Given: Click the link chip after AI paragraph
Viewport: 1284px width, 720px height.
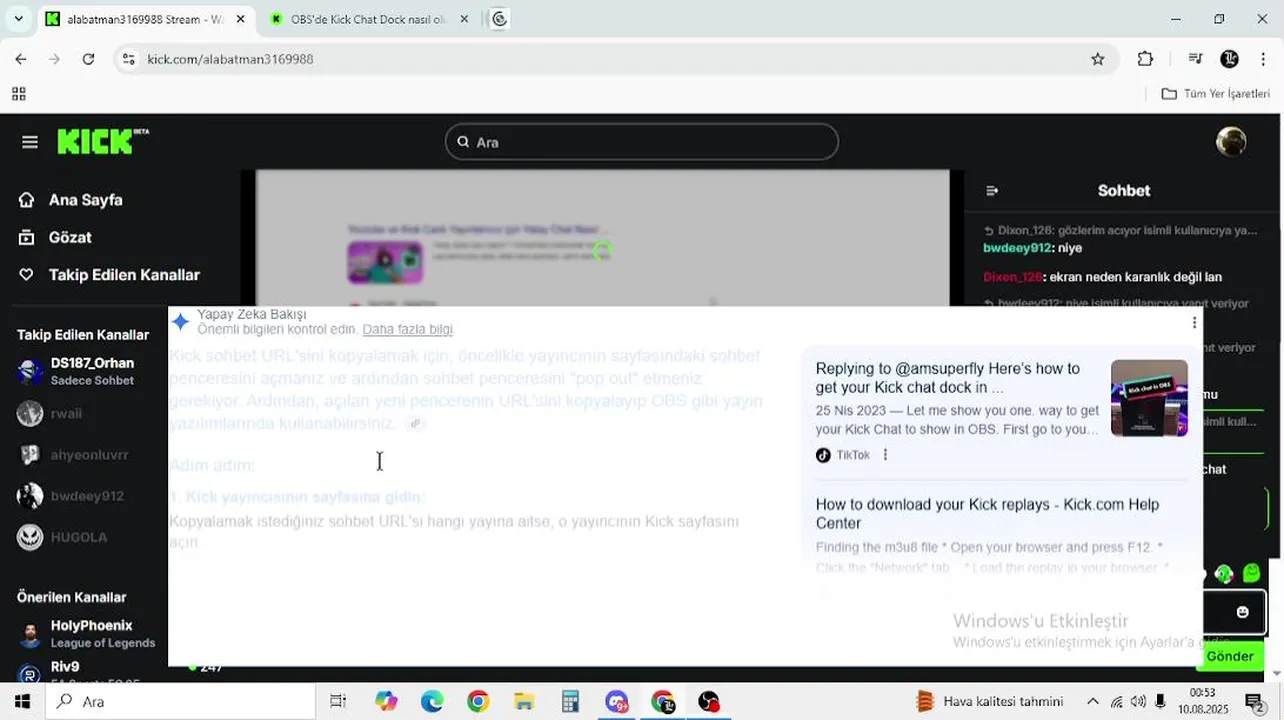Looking at the screenshot, I should 415,424.
